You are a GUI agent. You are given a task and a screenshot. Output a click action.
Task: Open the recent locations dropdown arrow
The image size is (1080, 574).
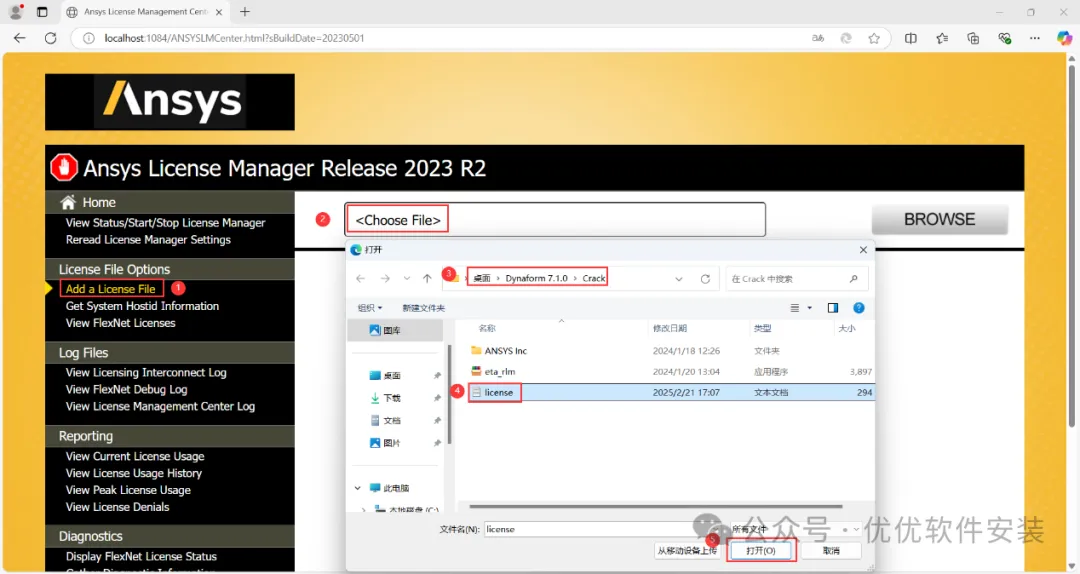coord(407,278)
